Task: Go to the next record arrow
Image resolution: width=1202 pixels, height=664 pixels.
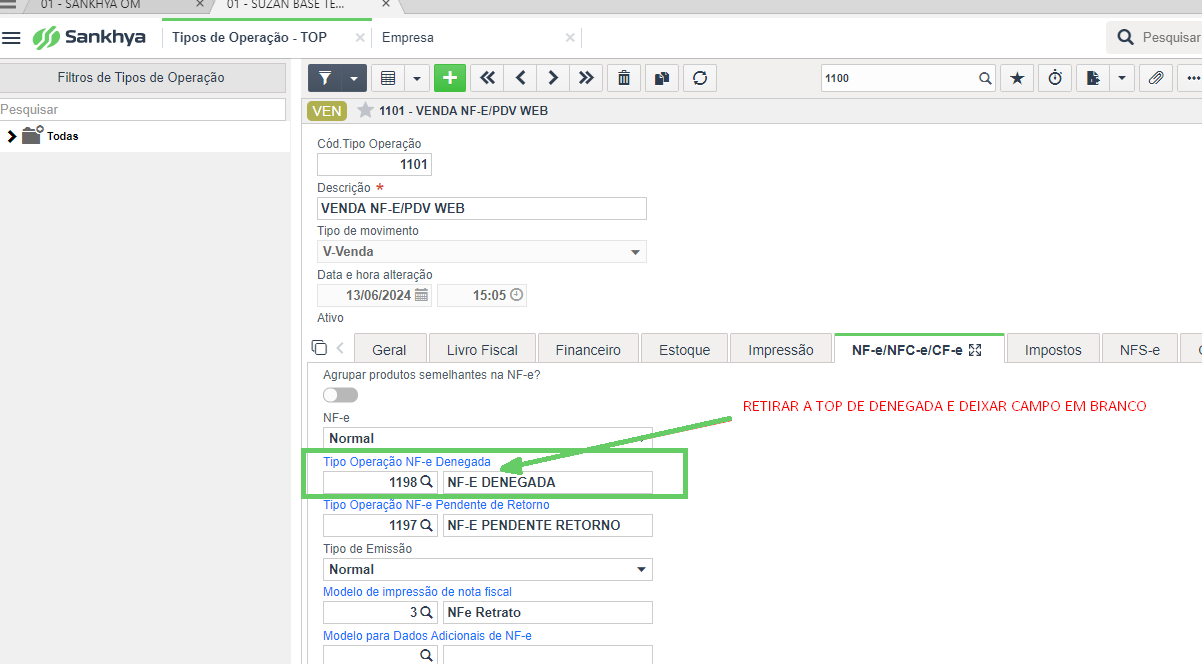Action: point(553,78)
